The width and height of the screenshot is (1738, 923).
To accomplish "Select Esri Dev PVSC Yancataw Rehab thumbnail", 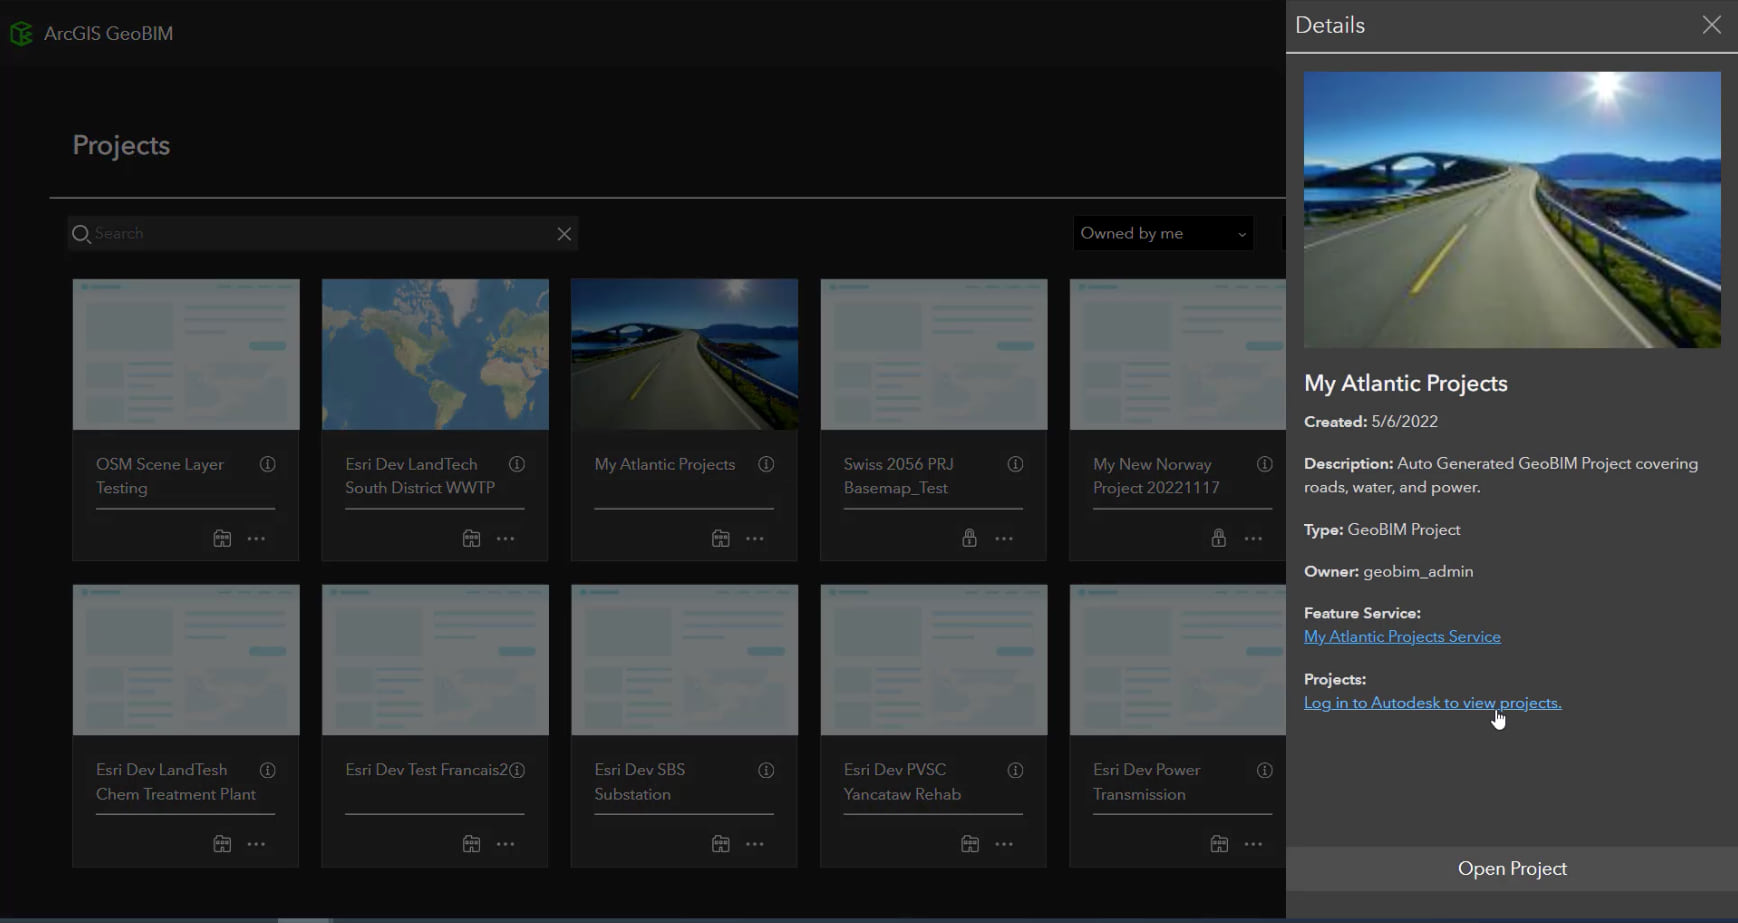I will click(934, 660).
